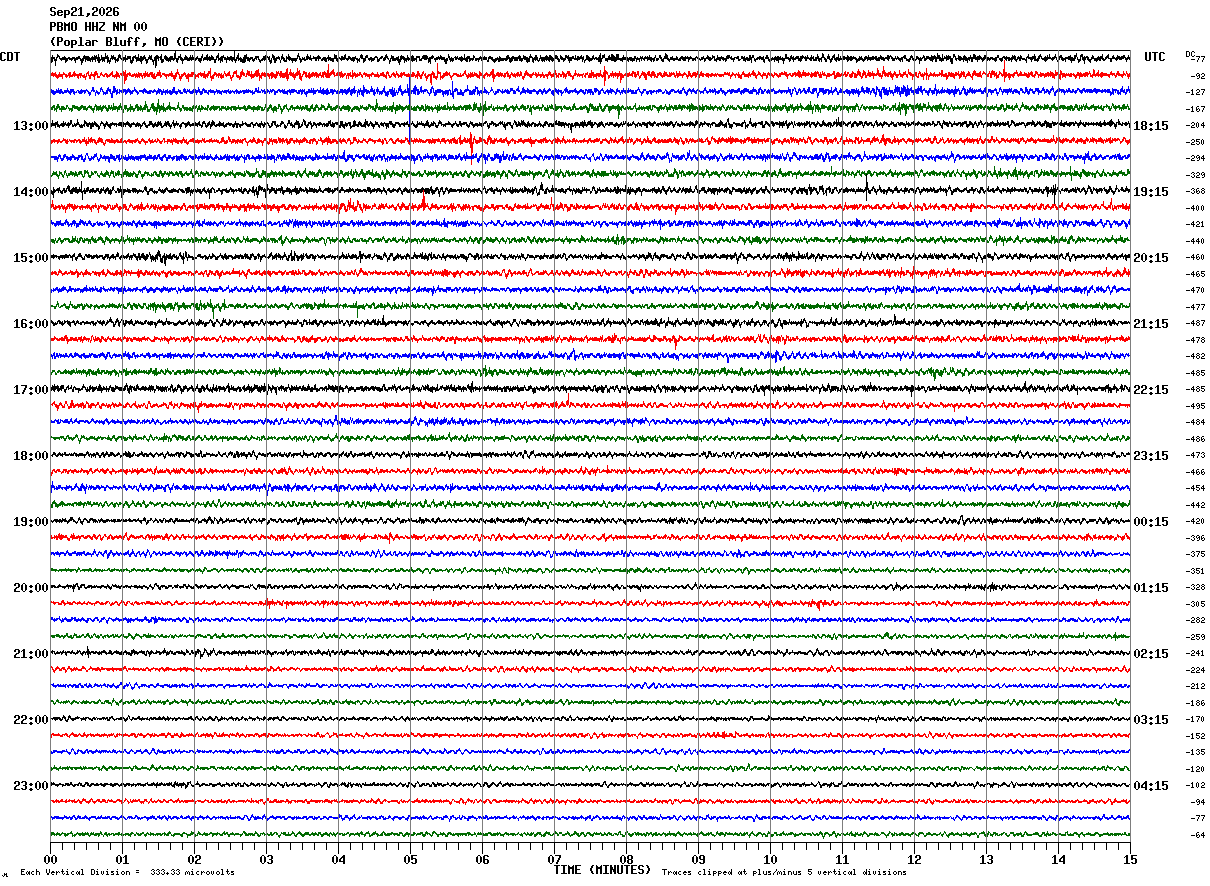
Task: Select the 23:00 CDT time label
Action: coord(31,785)
